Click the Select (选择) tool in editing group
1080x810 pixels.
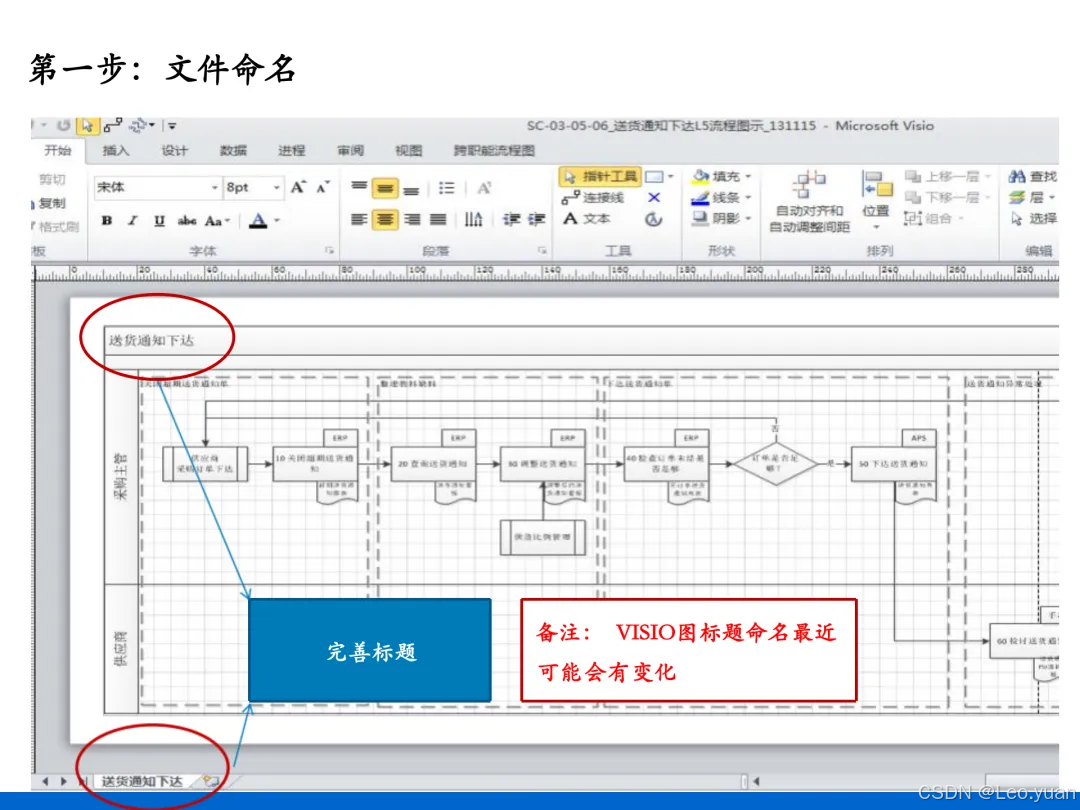pos(1033,219)
